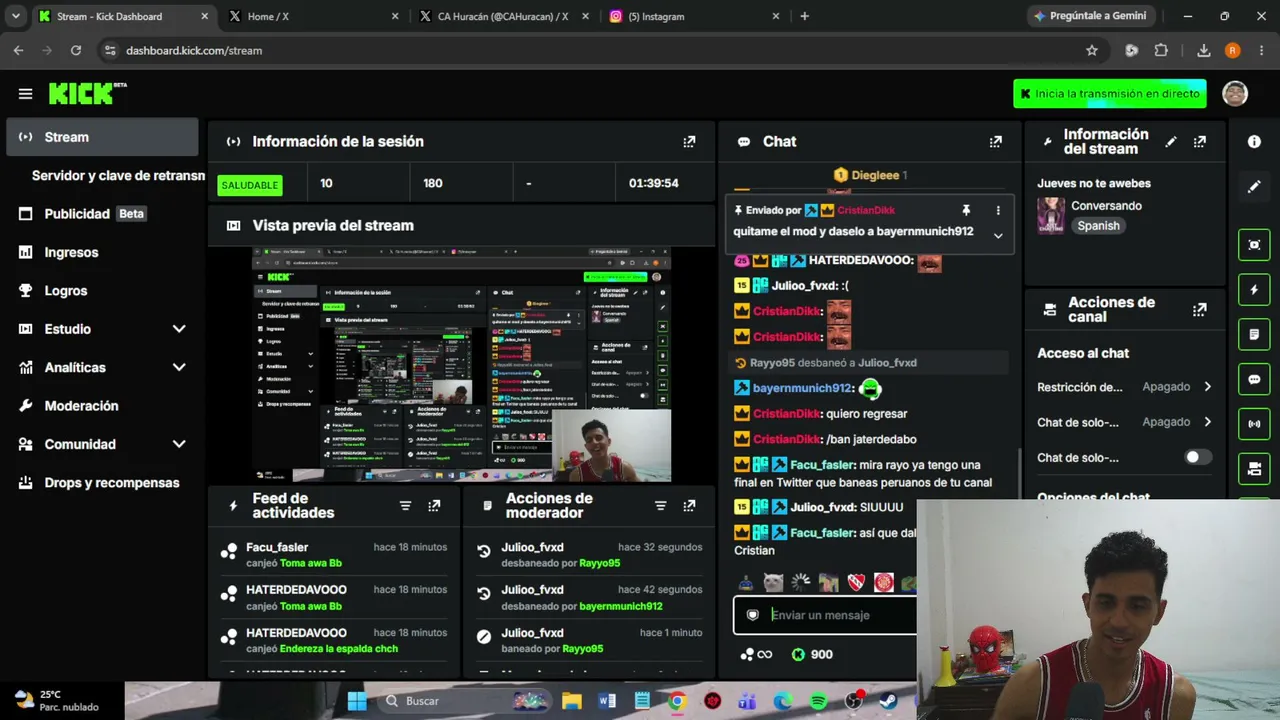Open filter options in Feed de actividades

(x=405, y=506)
